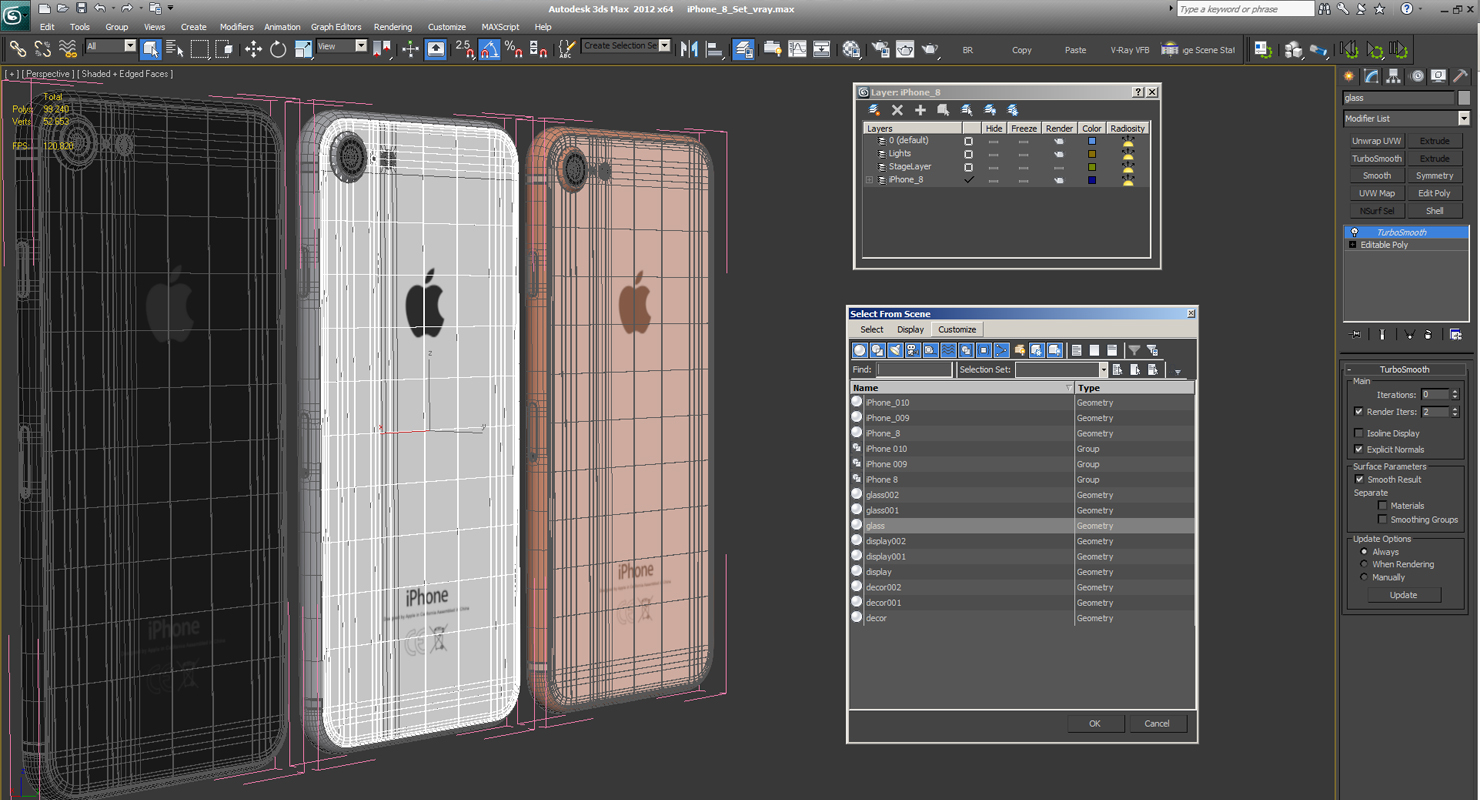Delete layer using X icon in Layer dialog
Screen dimensions: 1480x800
897,110
